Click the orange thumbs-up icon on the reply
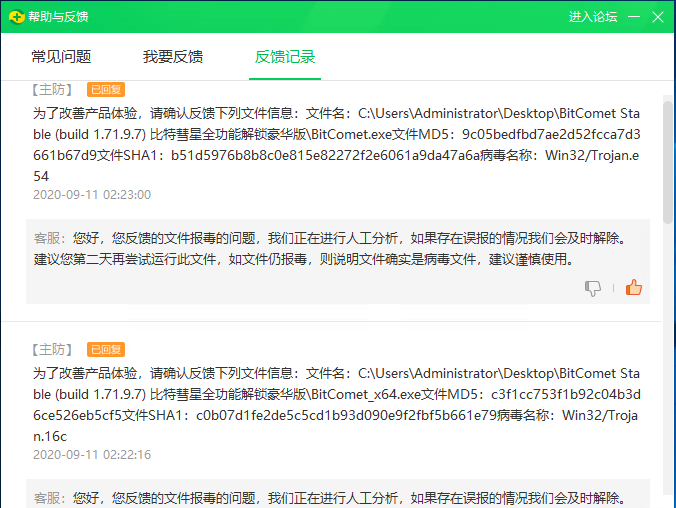The height and width of the screenshot is (508, 676). point(634,287)
